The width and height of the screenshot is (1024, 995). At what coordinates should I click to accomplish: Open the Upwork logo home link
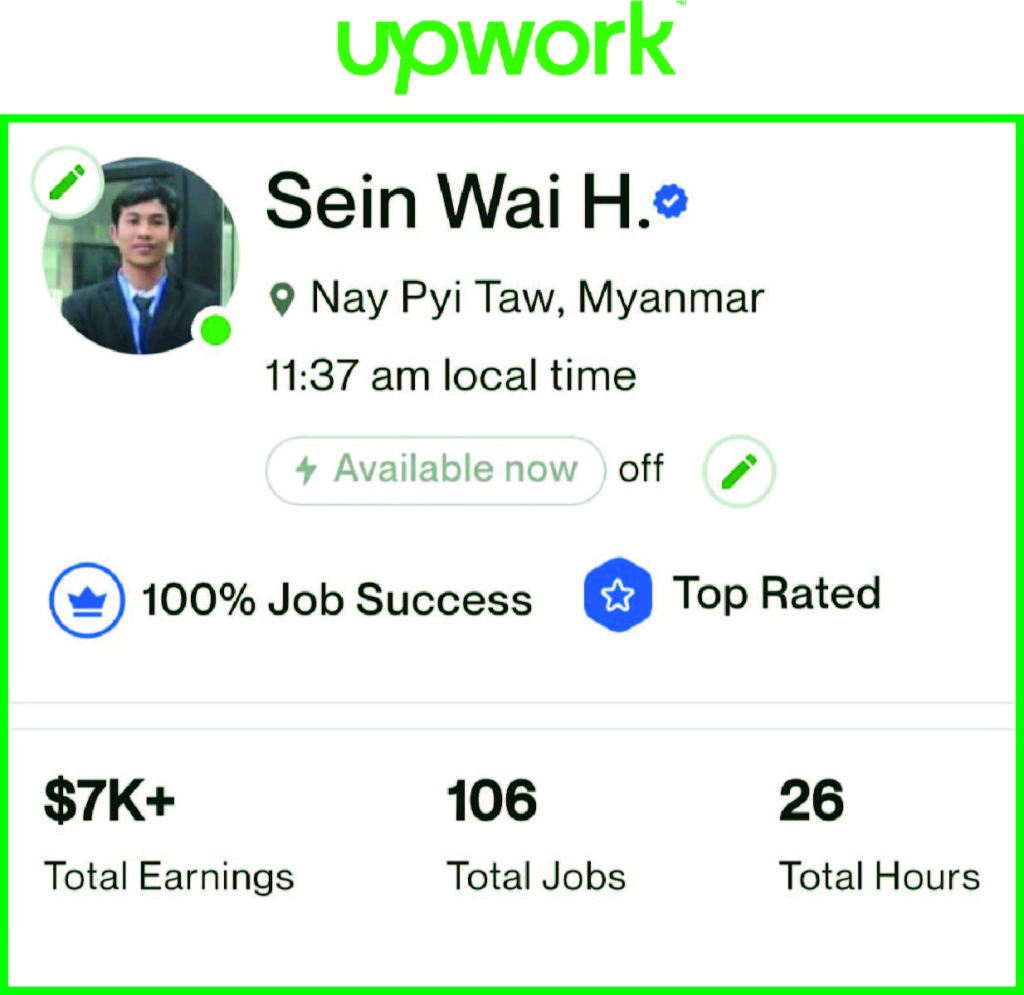point(506,48)
